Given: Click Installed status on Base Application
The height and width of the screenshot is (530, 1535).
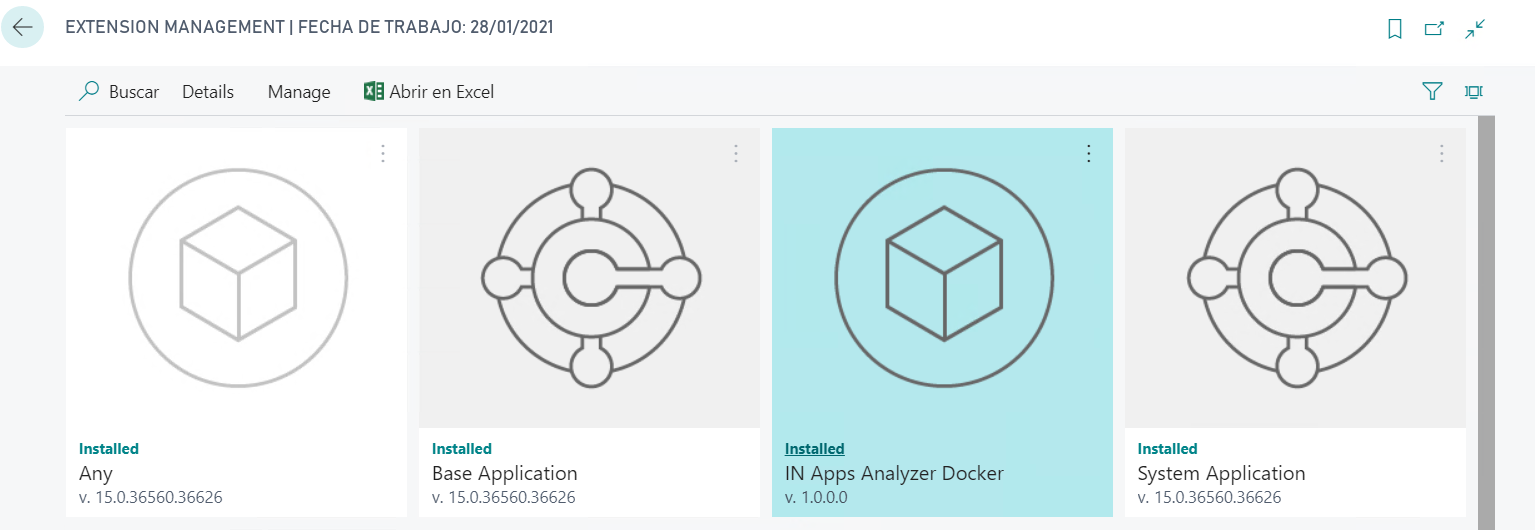Looking at the screenshot, I should (x=461, y=449).
